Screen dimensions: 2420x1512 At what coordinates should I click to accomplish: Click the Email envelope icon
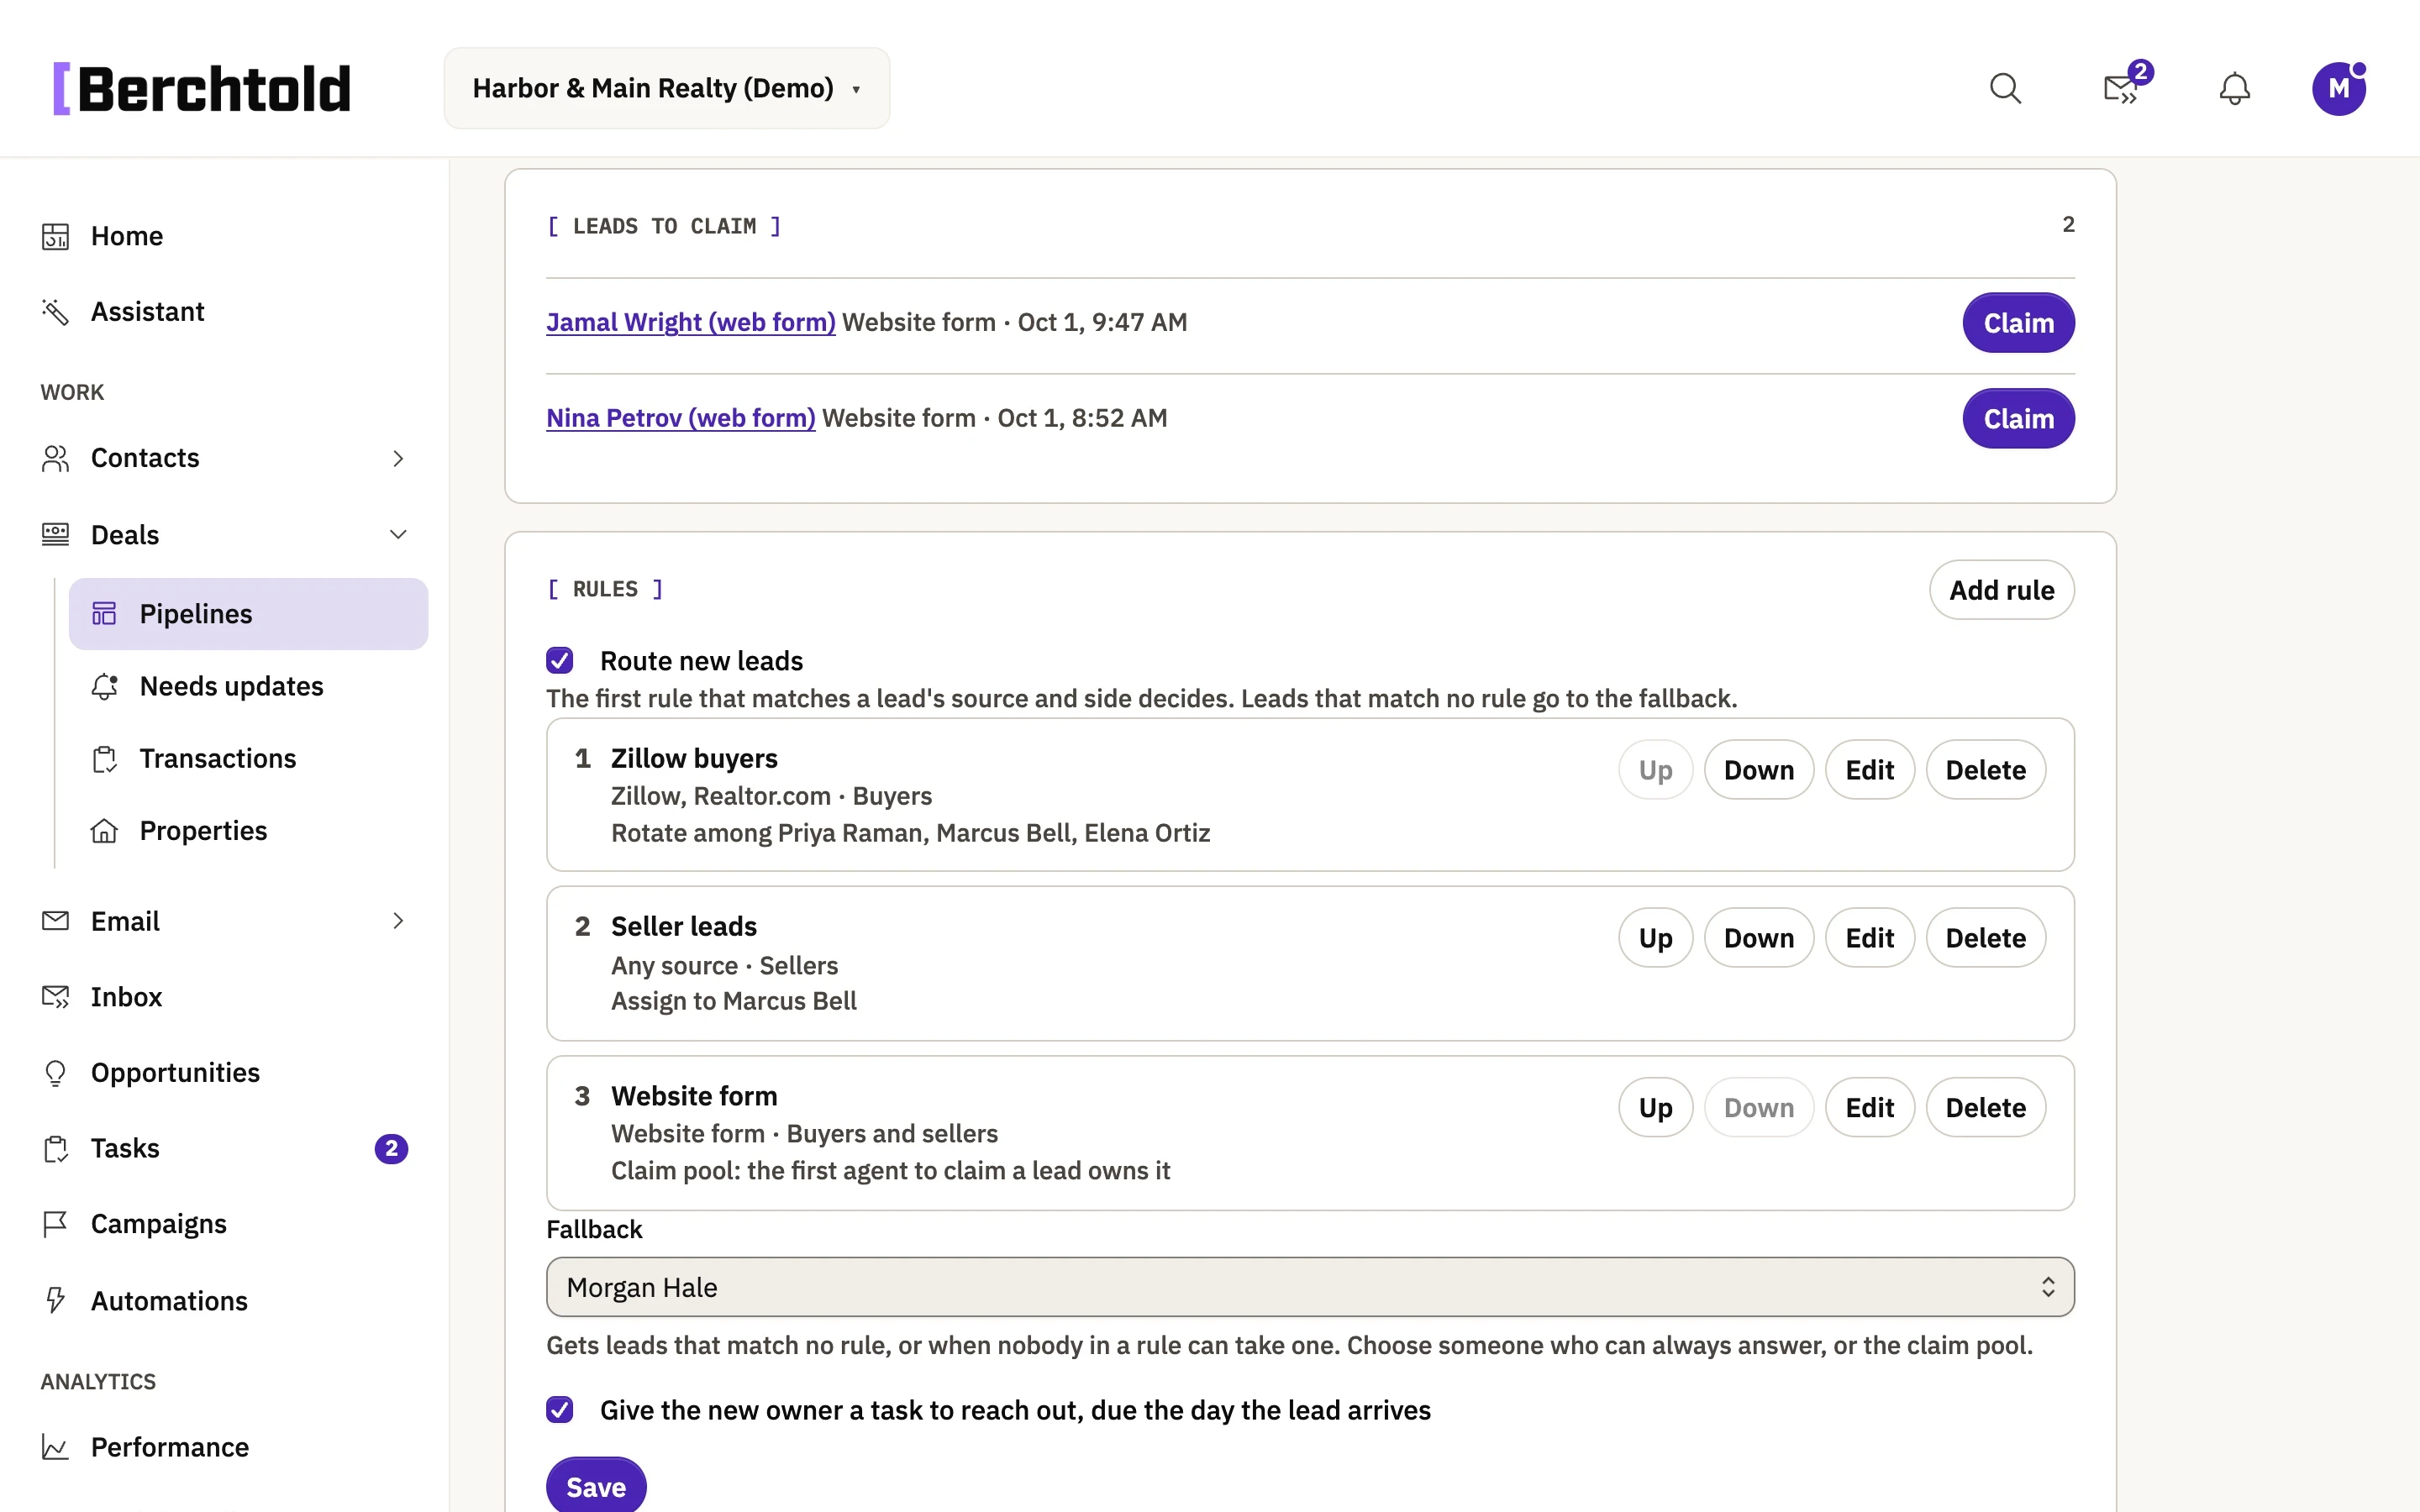55,921
